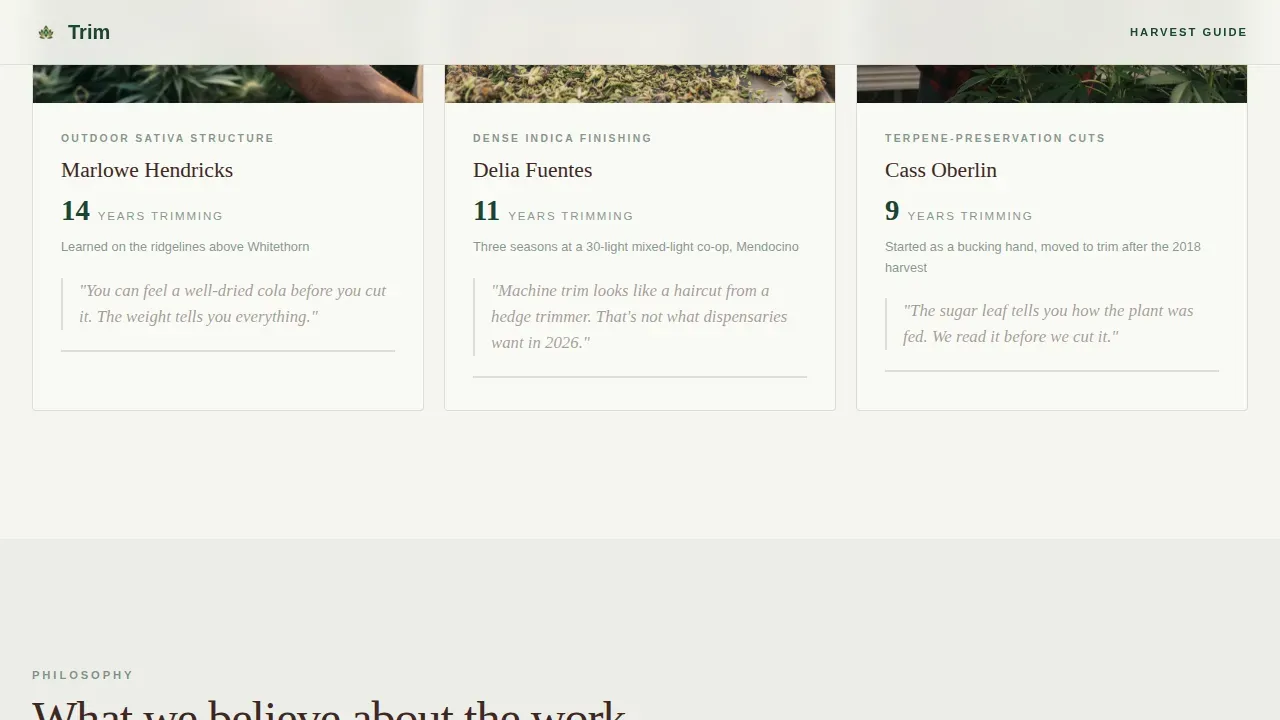Click the Terpene-Preservation Cuts label

tap(995, 138)
